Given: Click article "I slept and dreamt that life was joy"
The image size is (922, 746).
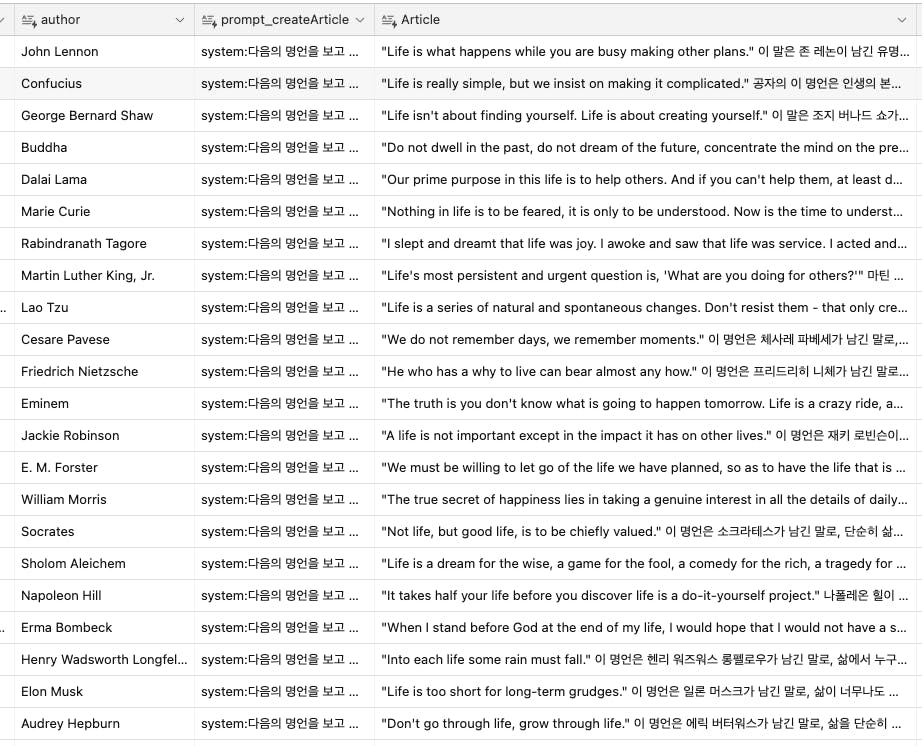Looking at the screenshot, I should (x=647, y=244).
